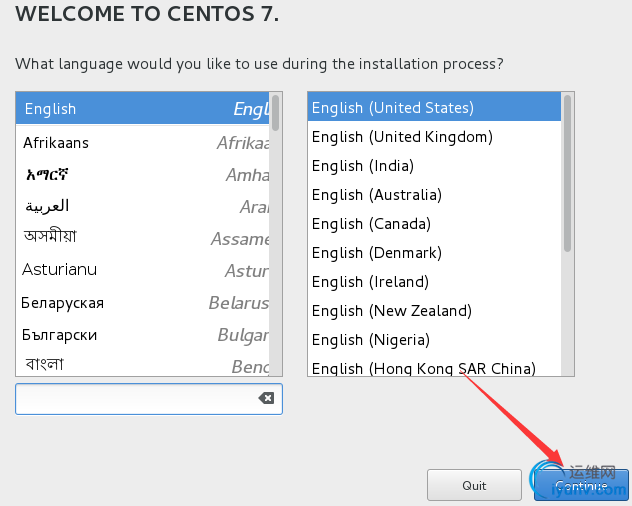The height and width of the screenshot is (506, 632).
Task: Pick English (Denmark) locale
Action: coord(434,253)
